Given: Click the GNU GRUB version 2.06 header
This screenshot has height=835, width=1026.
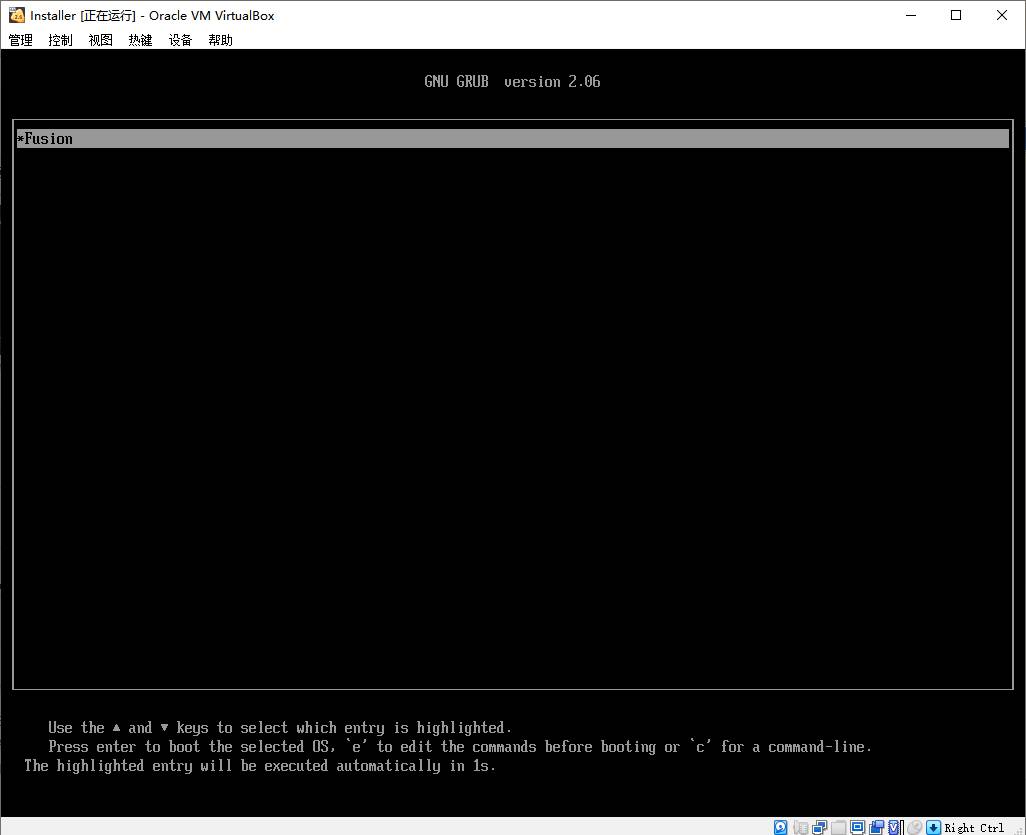Looking at the screenshot, I should (512, 82).
